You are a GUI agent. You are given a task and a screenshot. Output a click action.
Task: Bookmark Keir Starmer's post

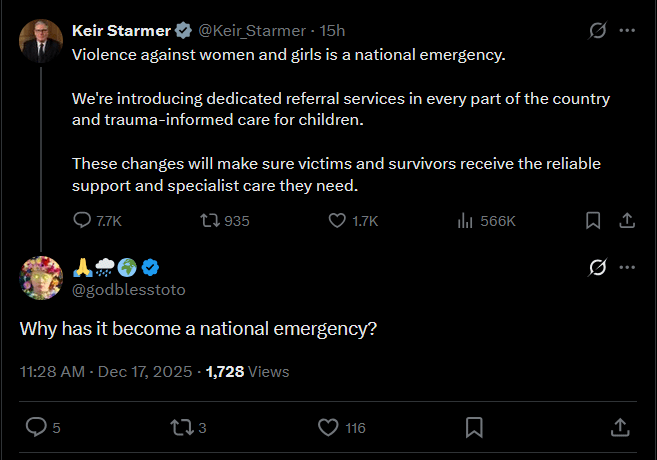592,220
